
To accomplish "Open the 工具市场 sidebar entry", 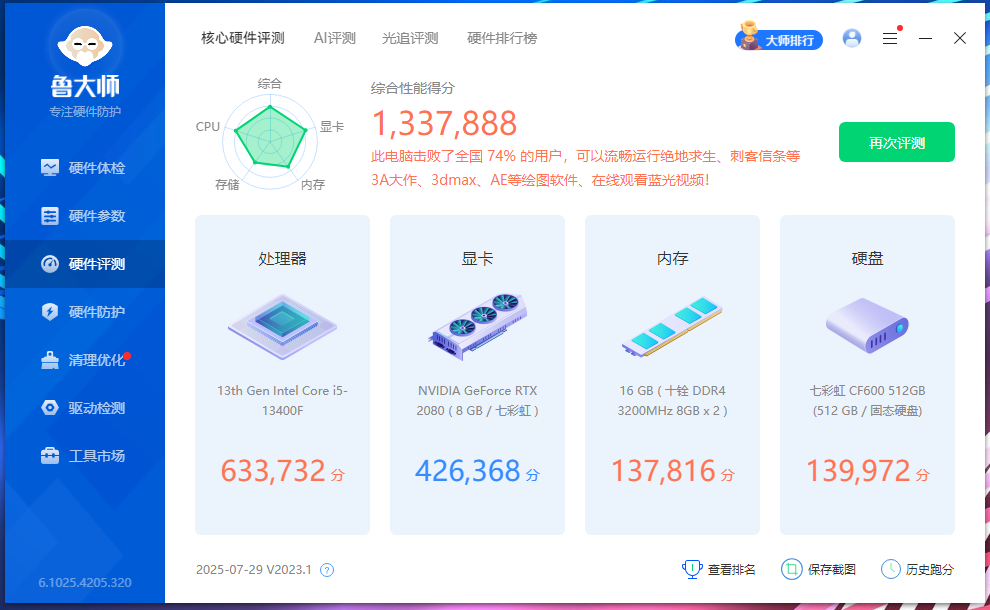I will (x=85, y=455).
